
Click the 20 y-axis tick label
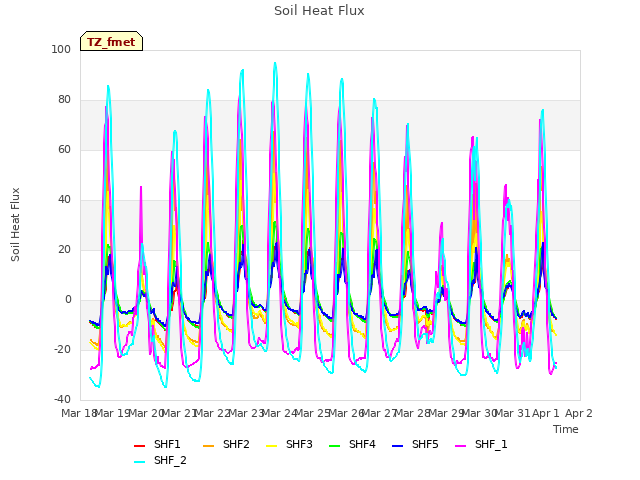[x=64, y=249]
